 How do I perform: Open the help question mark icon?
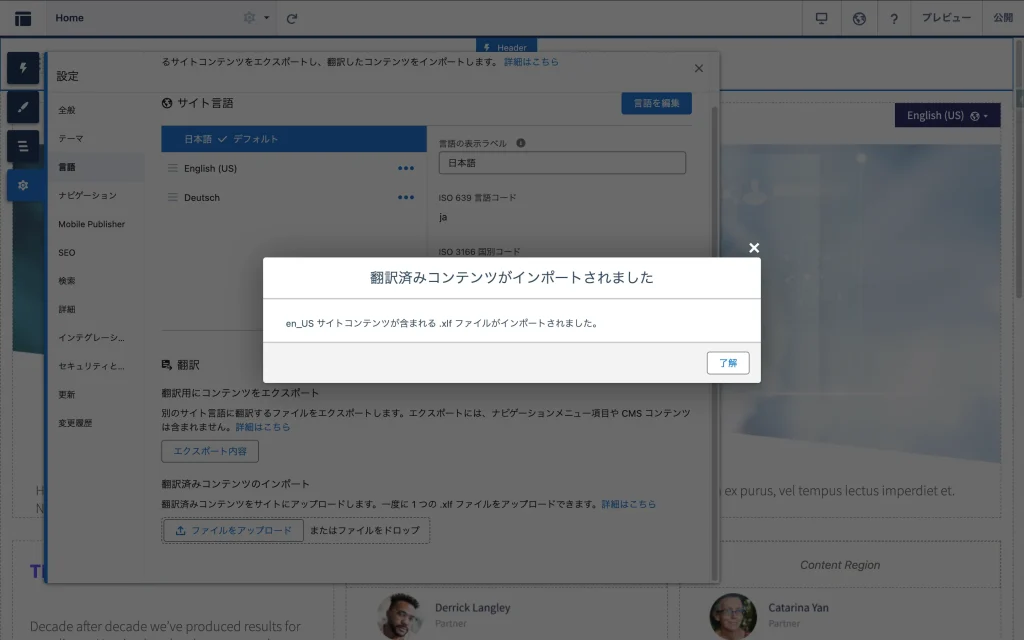894,18
